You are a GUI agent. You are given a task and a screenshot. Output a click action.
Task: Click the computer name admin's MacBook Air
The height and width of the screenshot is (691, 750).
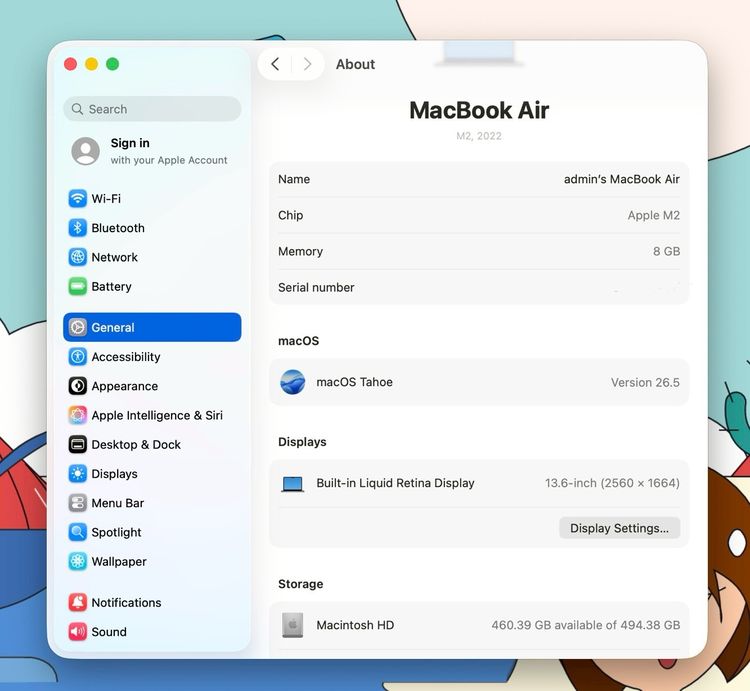(622, 179)
